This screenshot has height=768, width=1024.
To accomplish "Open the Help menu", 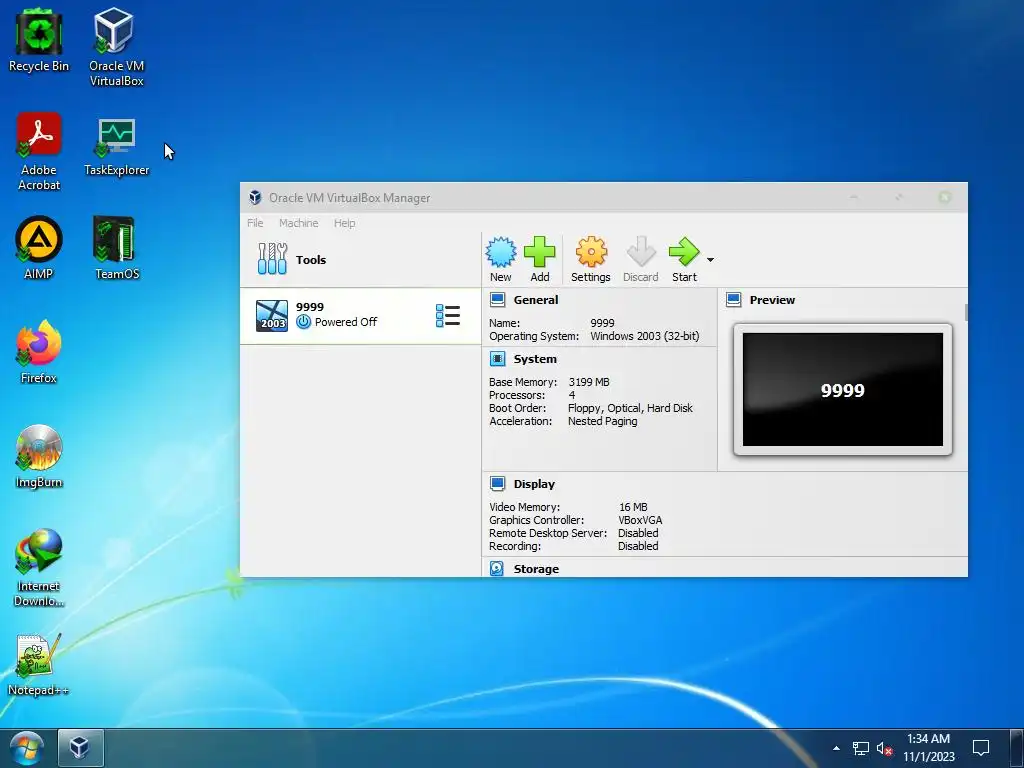I will pyautogui.click(x=345, y=223).
